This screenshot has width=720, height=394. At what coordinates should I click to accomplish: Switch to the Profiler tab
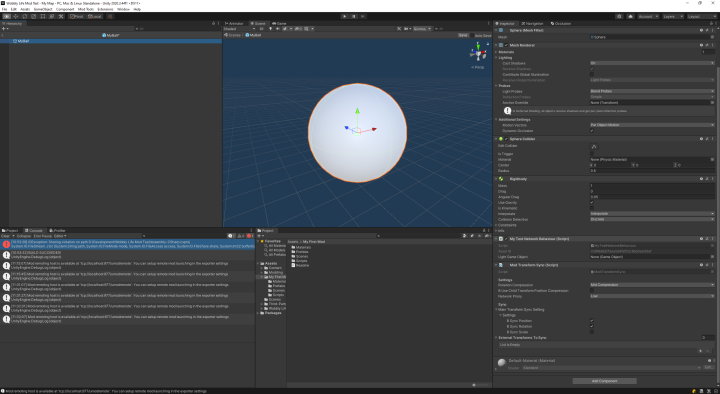coord(57,231)
